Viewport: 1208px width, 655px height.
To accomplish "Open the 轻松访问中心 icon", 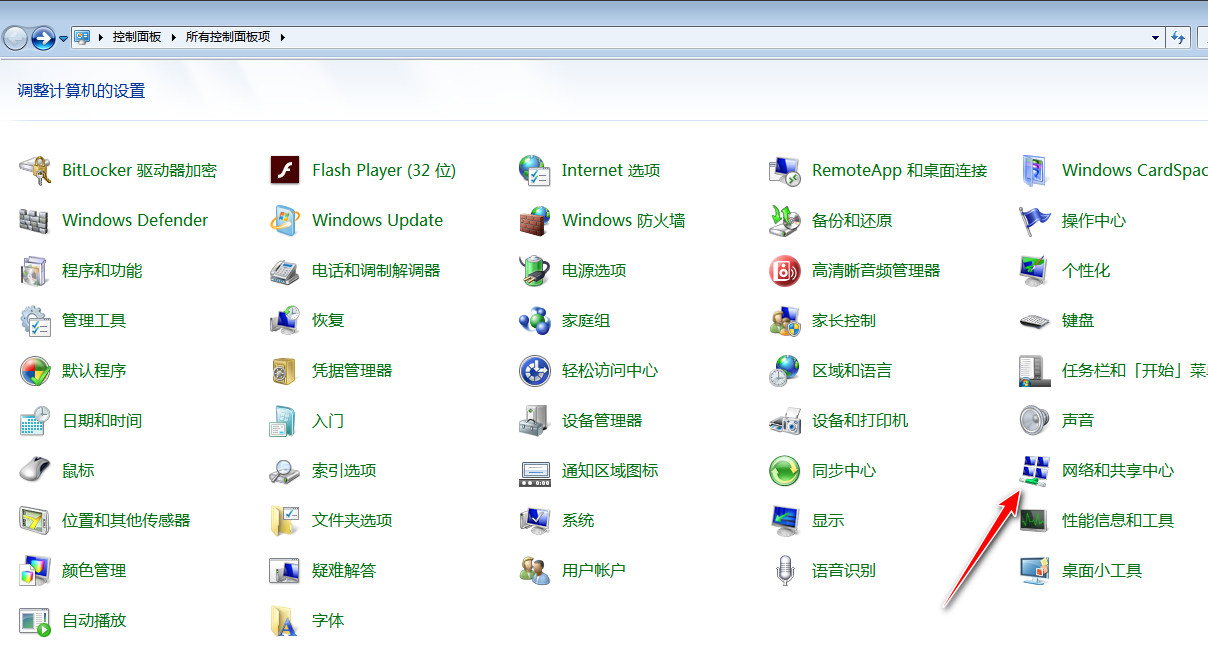I will click(535, 371).
